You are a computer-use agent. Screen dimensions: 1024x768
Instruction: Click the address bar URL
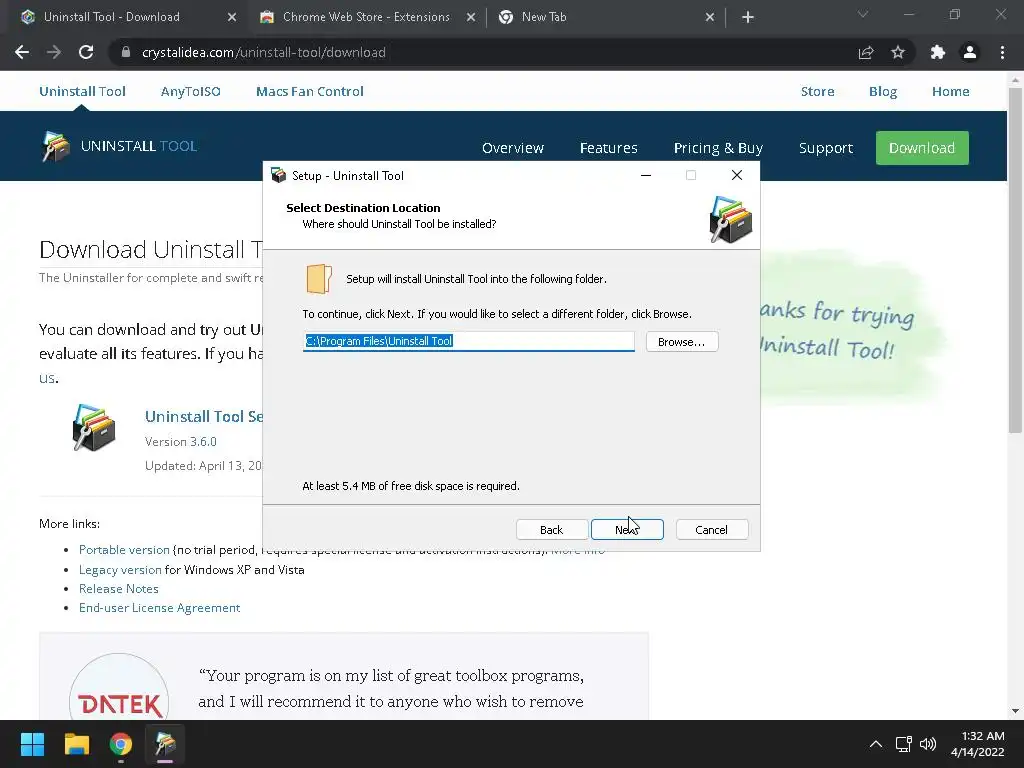click(x=264, y=52)
